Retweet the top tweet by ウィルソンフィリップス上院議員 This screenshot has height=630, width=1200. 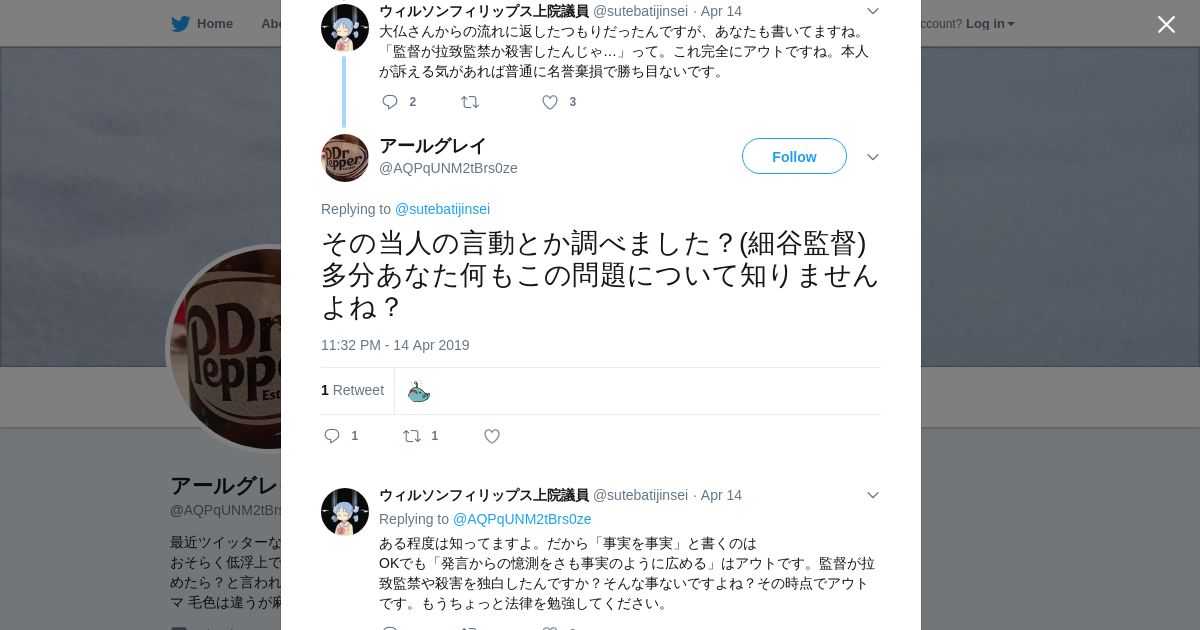coord(470,102)
